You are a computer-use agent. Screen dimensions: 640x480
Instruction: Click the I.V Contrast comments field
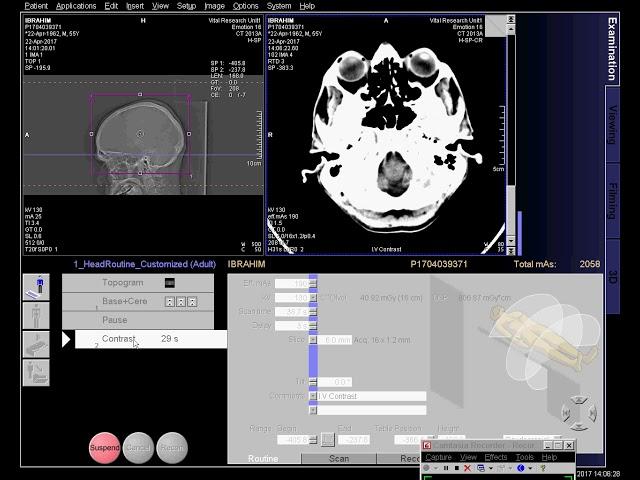click(x=372, y=396)
